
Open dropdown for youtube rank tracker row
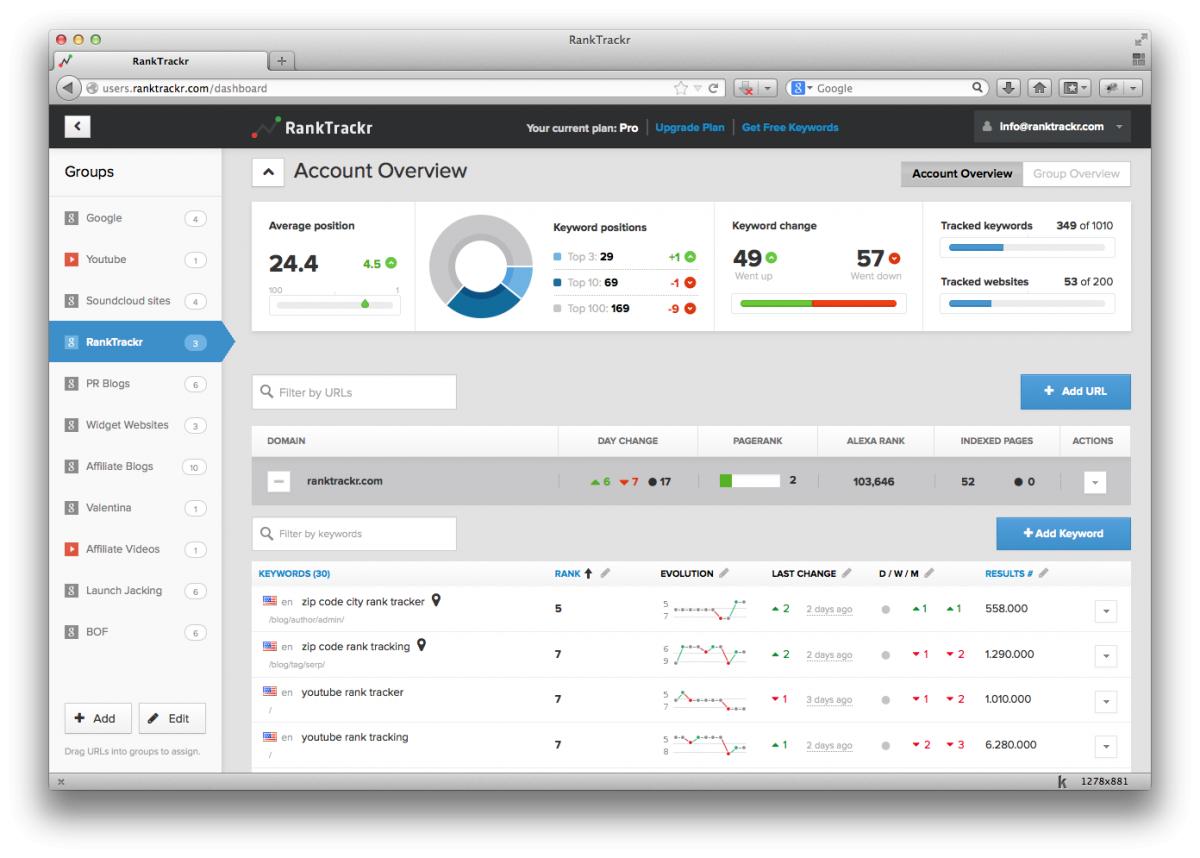click(x=1106, y=701)
